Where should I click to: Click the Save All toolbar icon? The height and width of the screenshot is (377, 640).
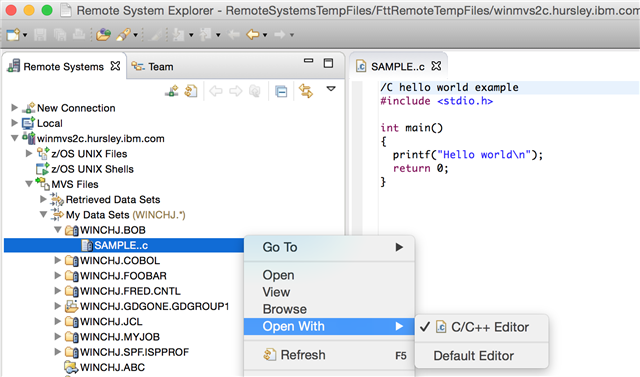tap(60, 35)
